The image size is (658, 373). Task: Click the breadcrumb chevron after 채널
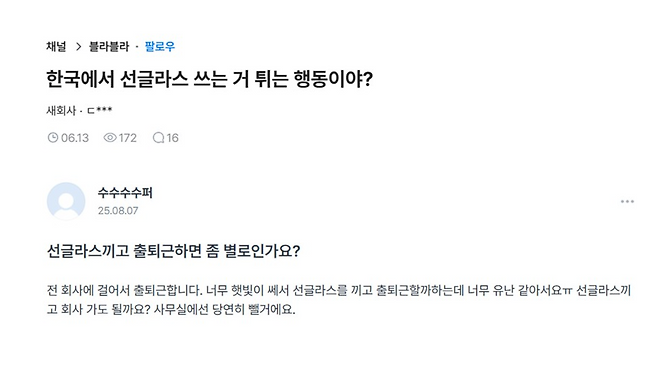pyautogui.click(x=78, y=47)
